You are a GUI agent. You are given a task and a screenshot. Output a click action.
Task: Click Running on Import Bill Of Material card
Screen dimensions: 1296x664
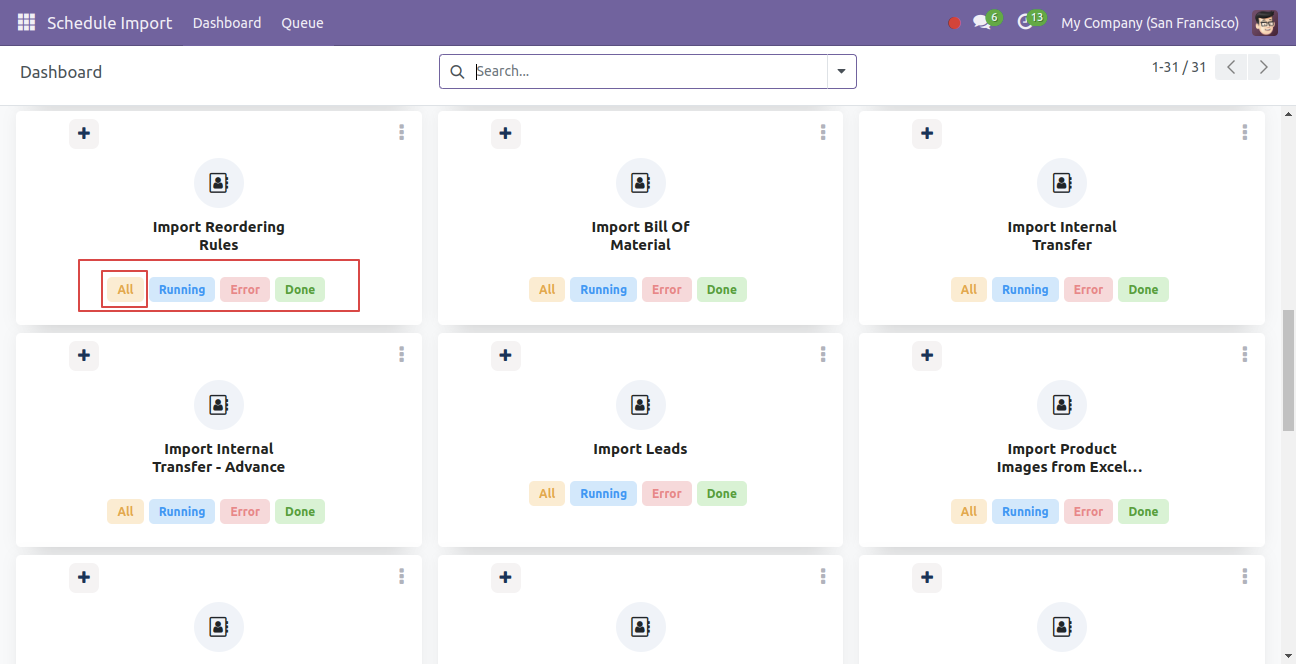(604, 290)
